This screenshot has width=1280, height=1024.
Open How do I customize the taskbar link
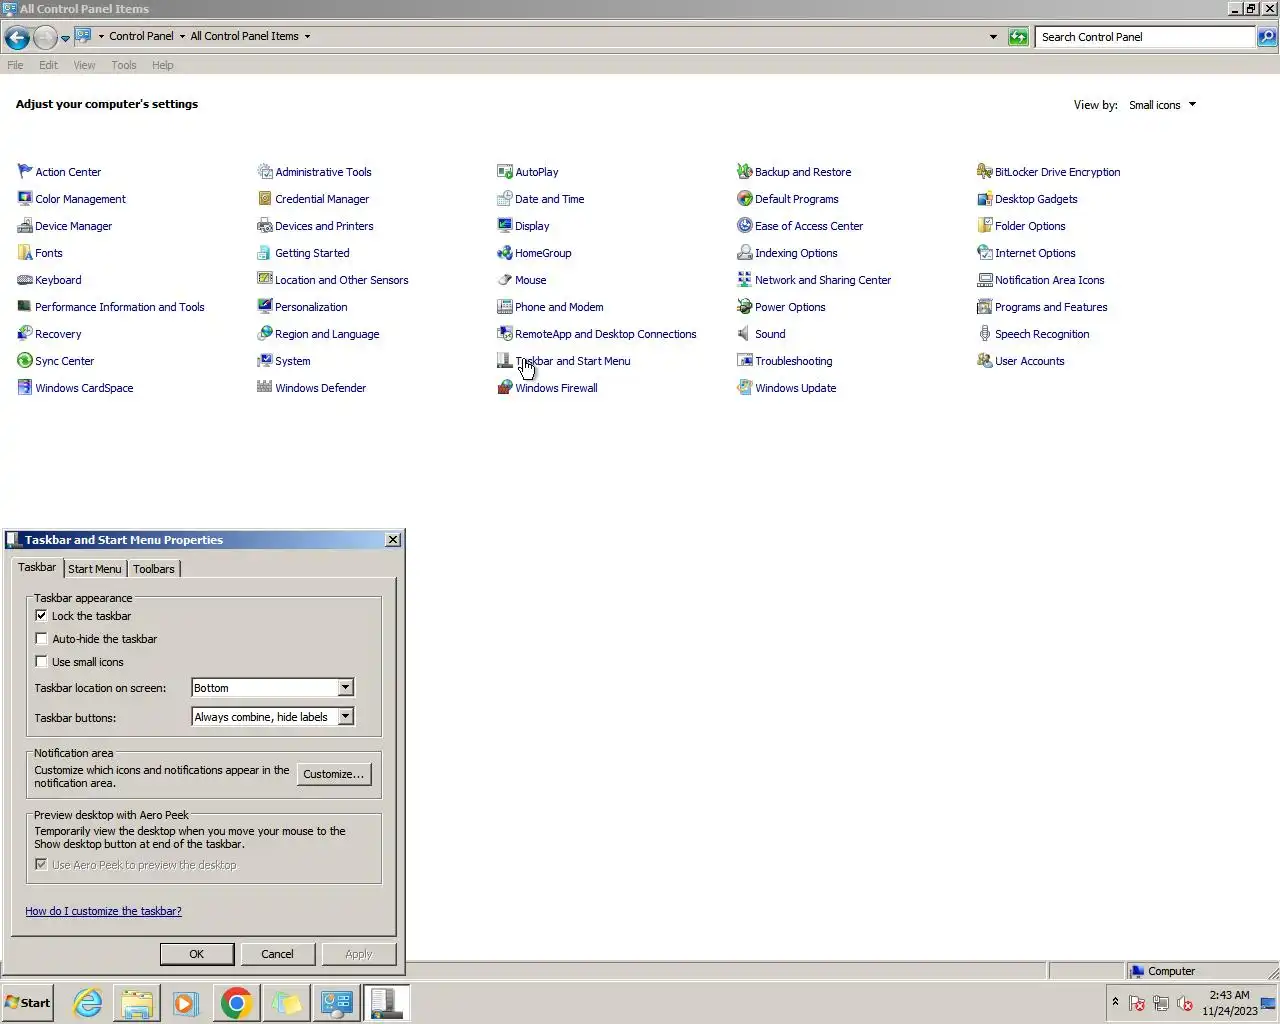[x=103, y=911]
